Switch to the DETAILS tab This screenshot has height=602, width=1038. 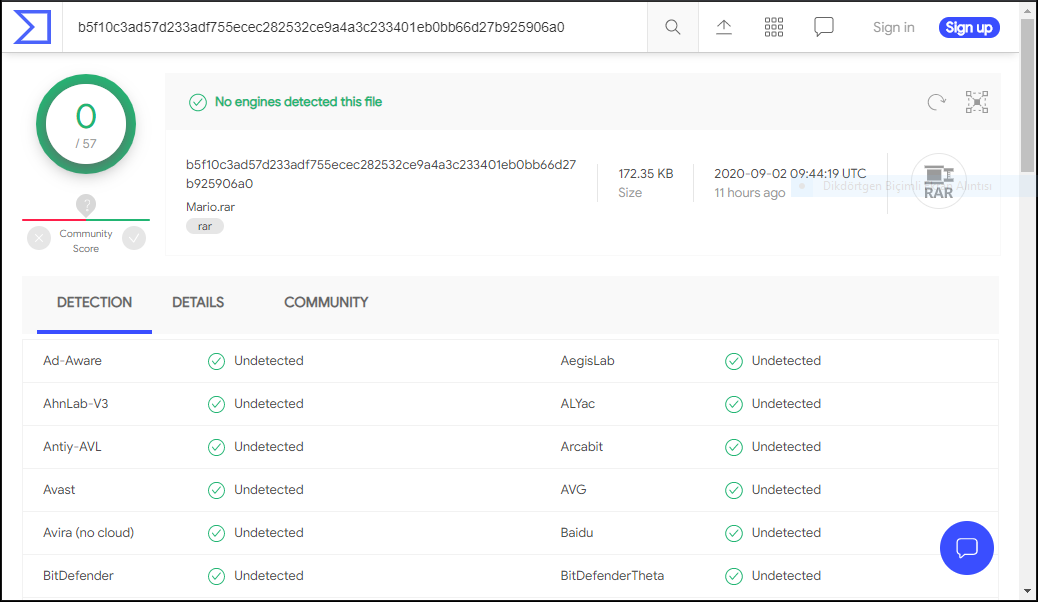point(198,303)
